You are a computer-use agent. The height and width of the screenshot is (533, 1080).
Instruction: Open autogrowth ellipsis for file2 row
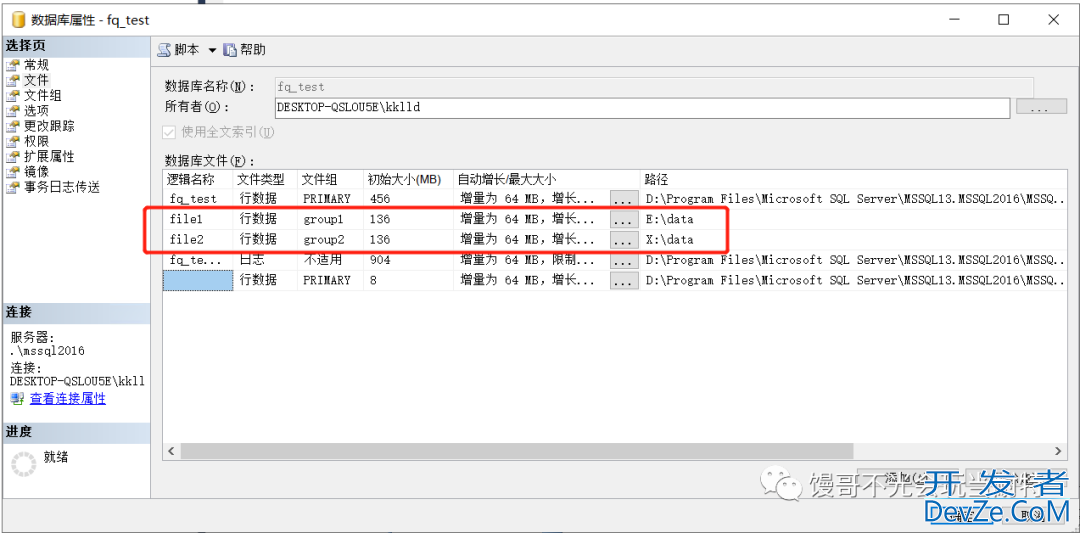coord(623,240)
